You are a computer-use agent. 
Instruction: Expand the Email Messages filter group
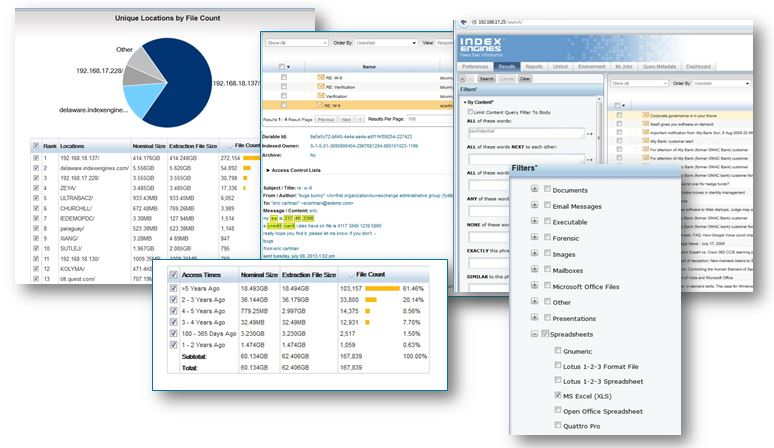point(534,205)
